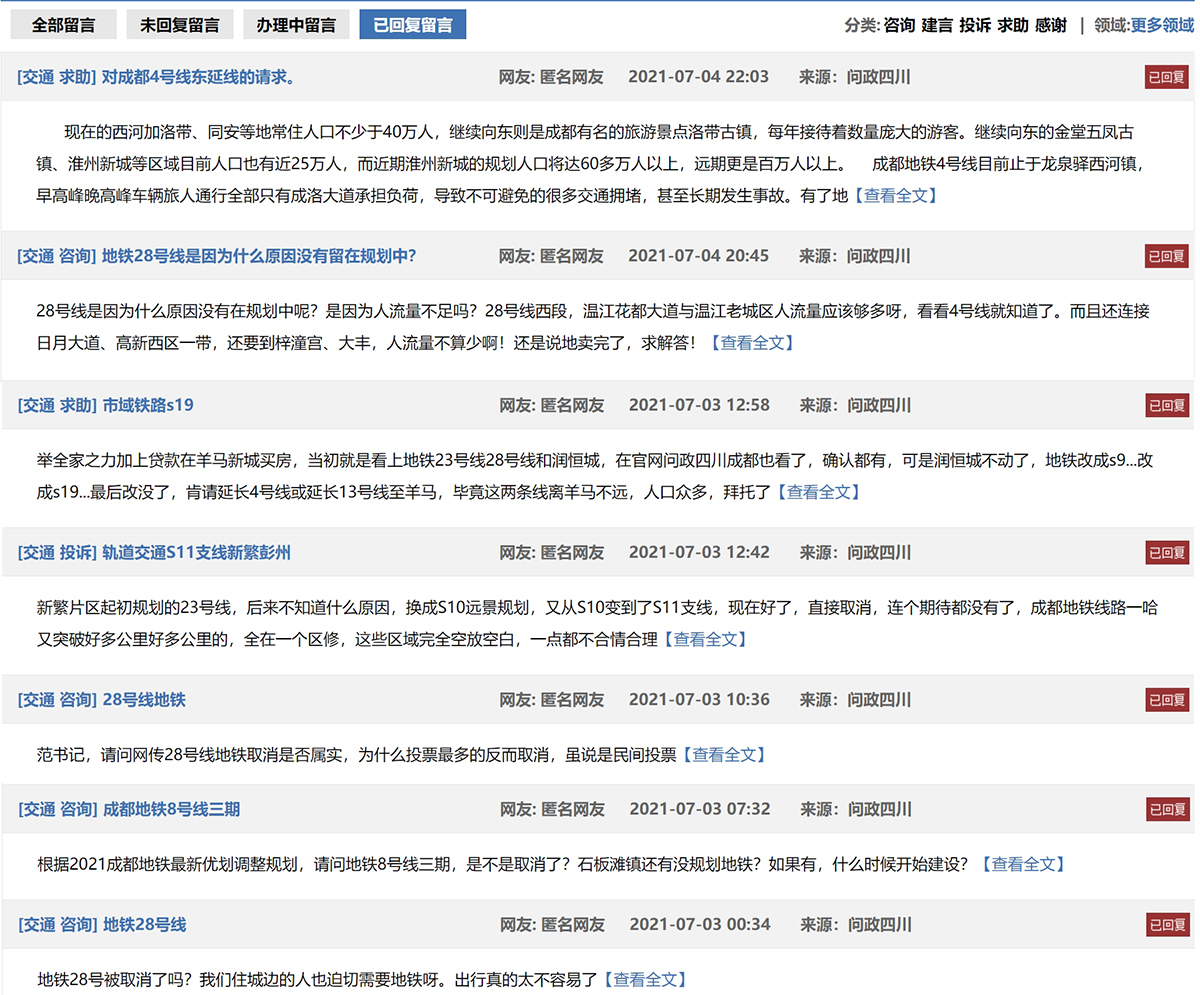
Task: Expand 更多领域 field options
Action: [1162, 25]
